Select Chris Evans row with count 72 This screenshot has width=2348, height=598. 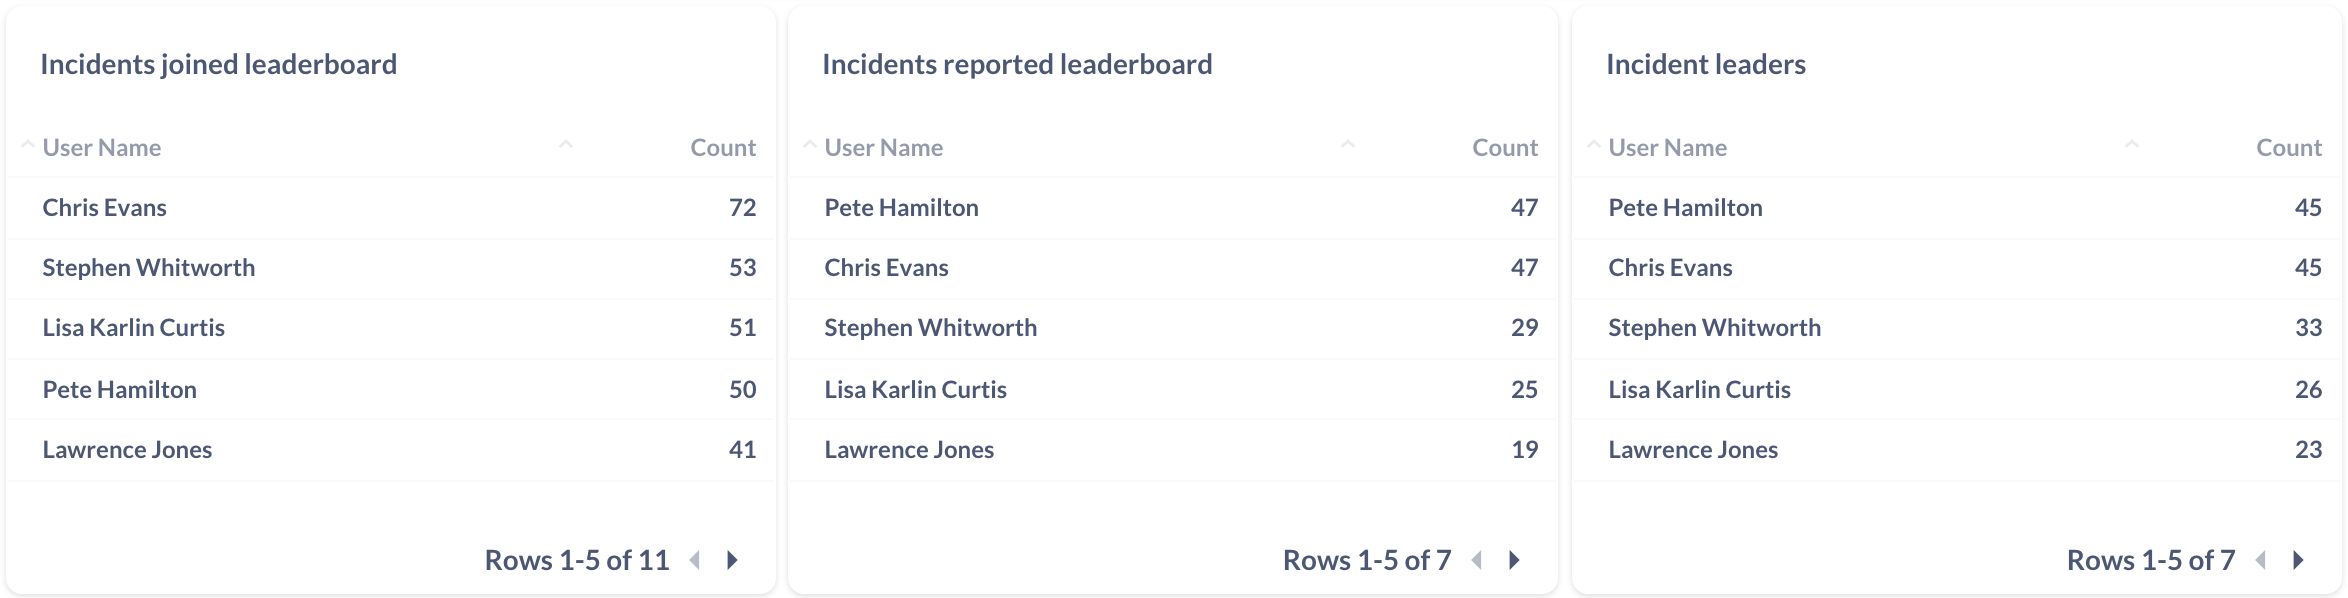[x=391, y=208]
